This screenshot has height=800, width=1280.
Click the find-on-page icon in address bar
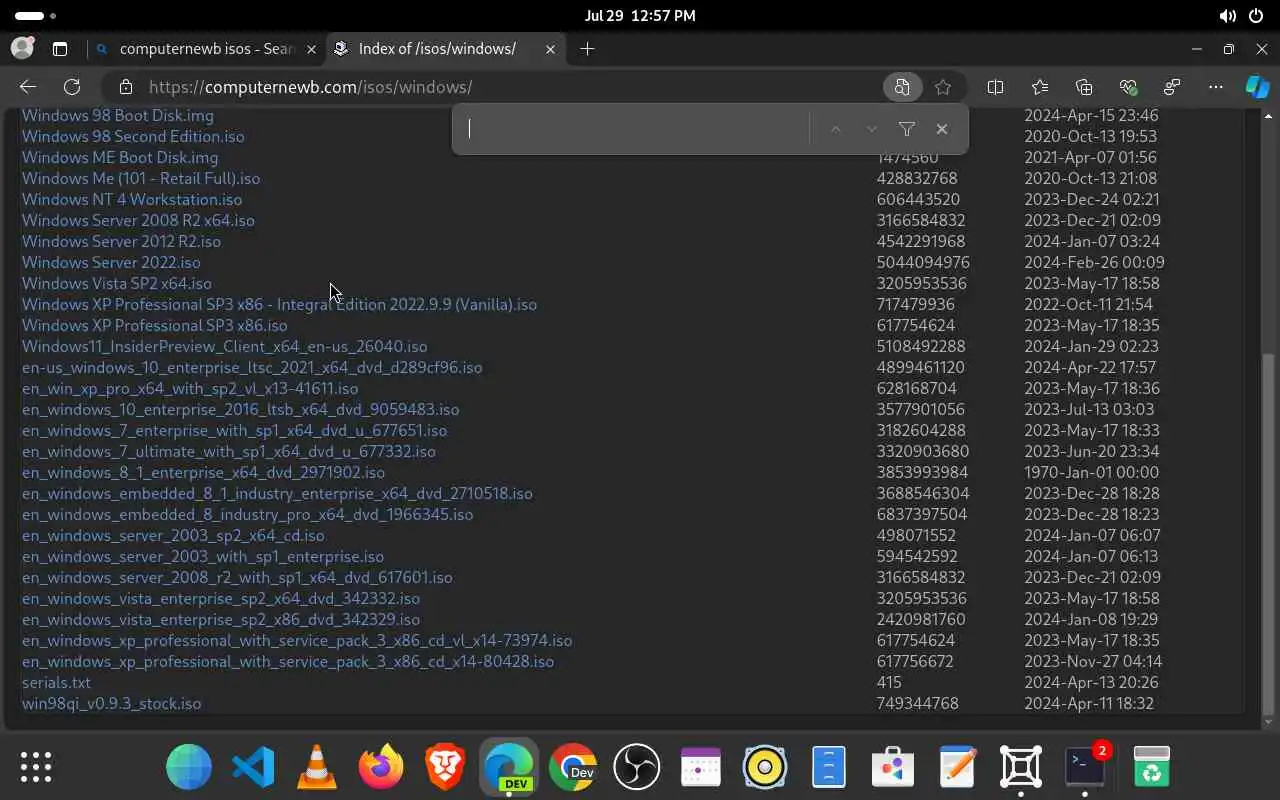pos(902,87)
